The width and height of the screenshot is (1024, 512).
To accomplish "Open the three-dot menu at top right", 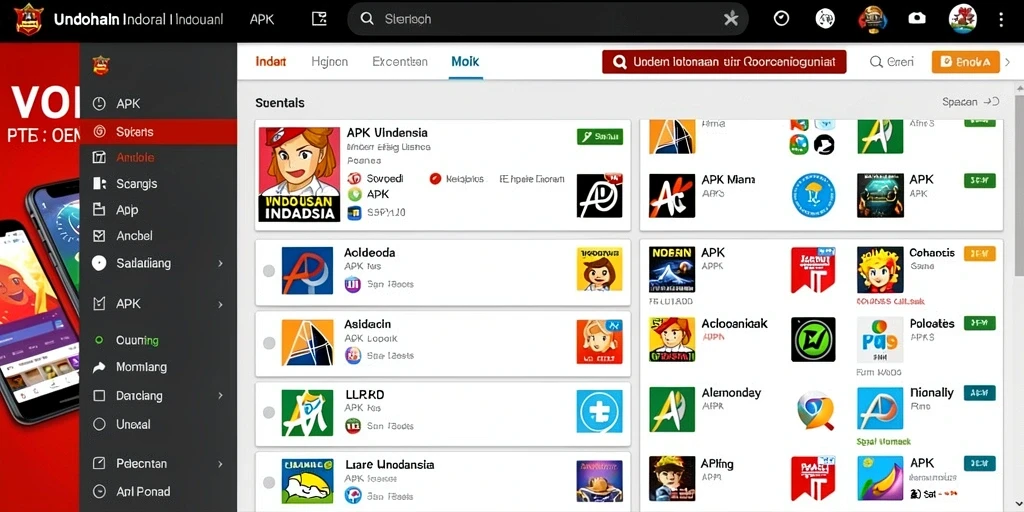I will (x=1001, y=19).
